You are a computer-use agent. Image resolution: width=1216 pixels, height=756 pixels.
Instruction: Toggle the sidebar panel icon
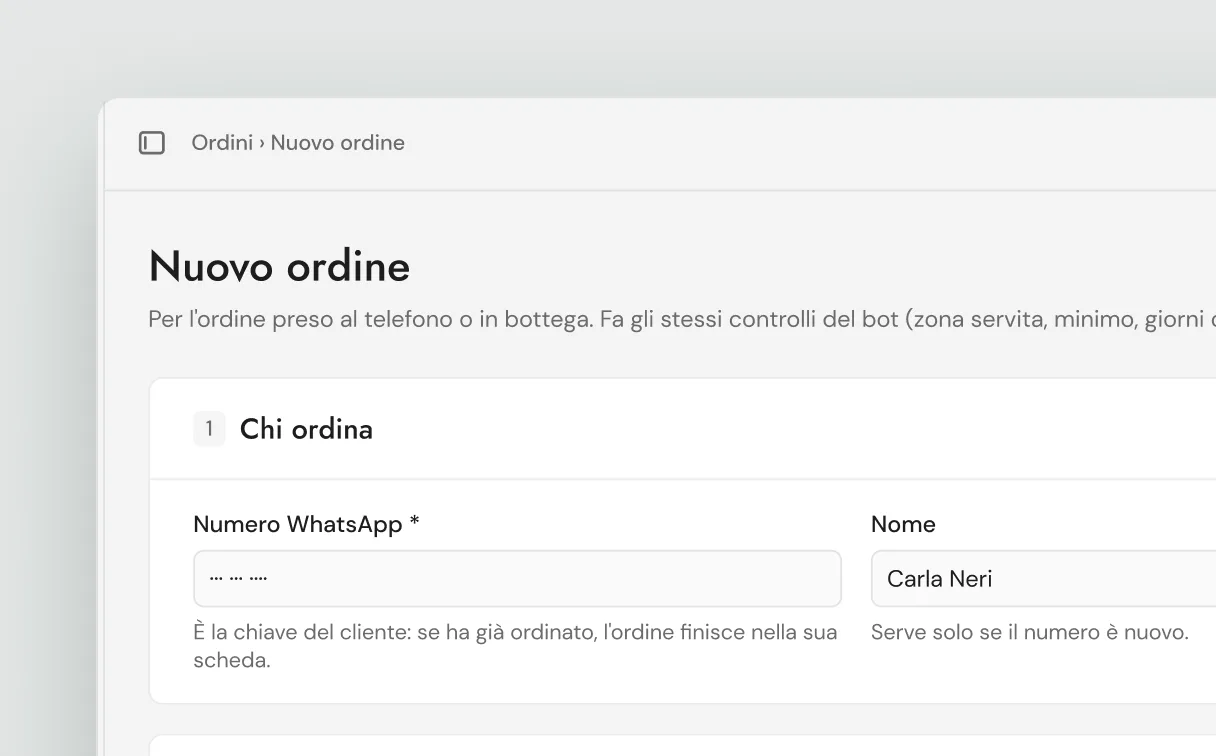click(x=151, y=143)
